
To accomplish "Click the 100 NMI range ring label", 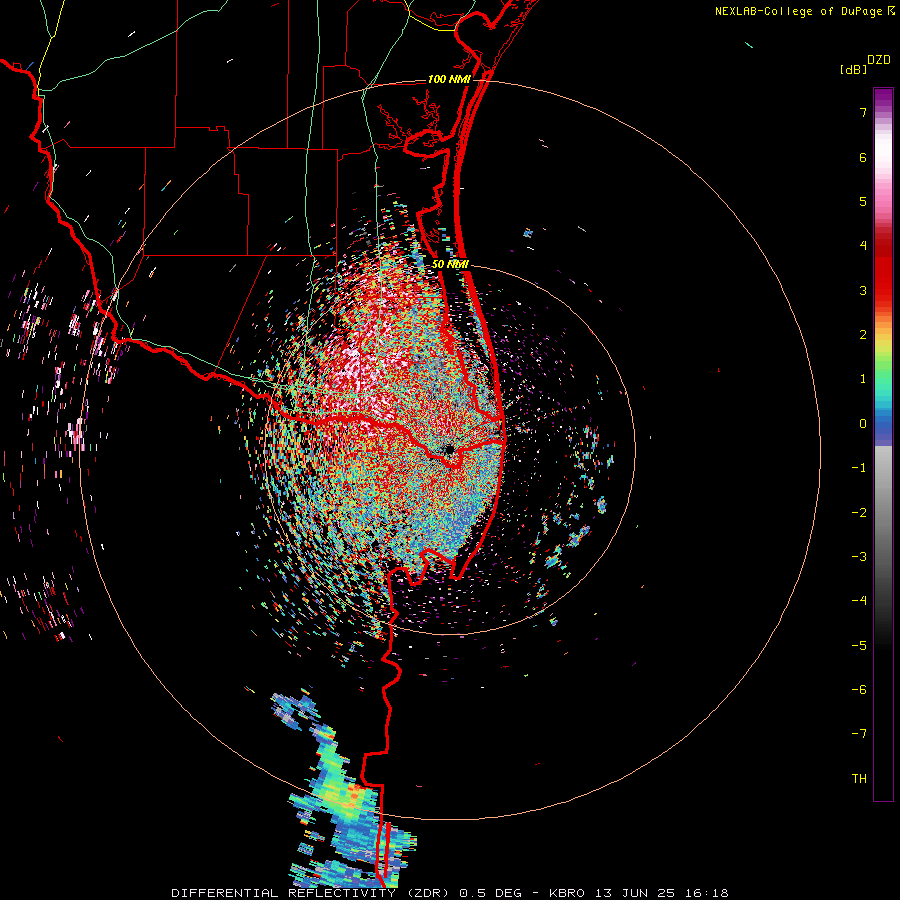I will pyautogui.click(x=449, y=79).
